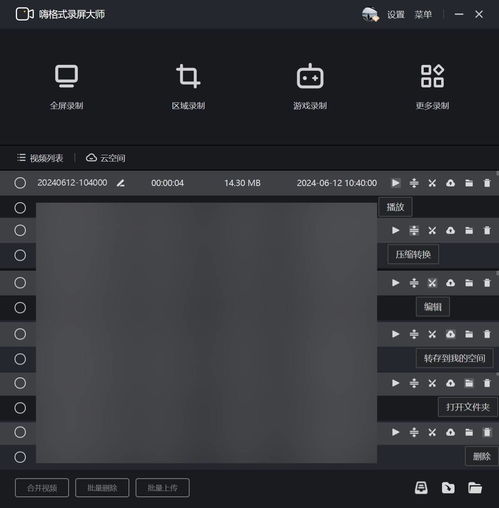Open 设置 settings in title bar
The width and height of the screenshot is (499, 508).
tap(396, 14)
